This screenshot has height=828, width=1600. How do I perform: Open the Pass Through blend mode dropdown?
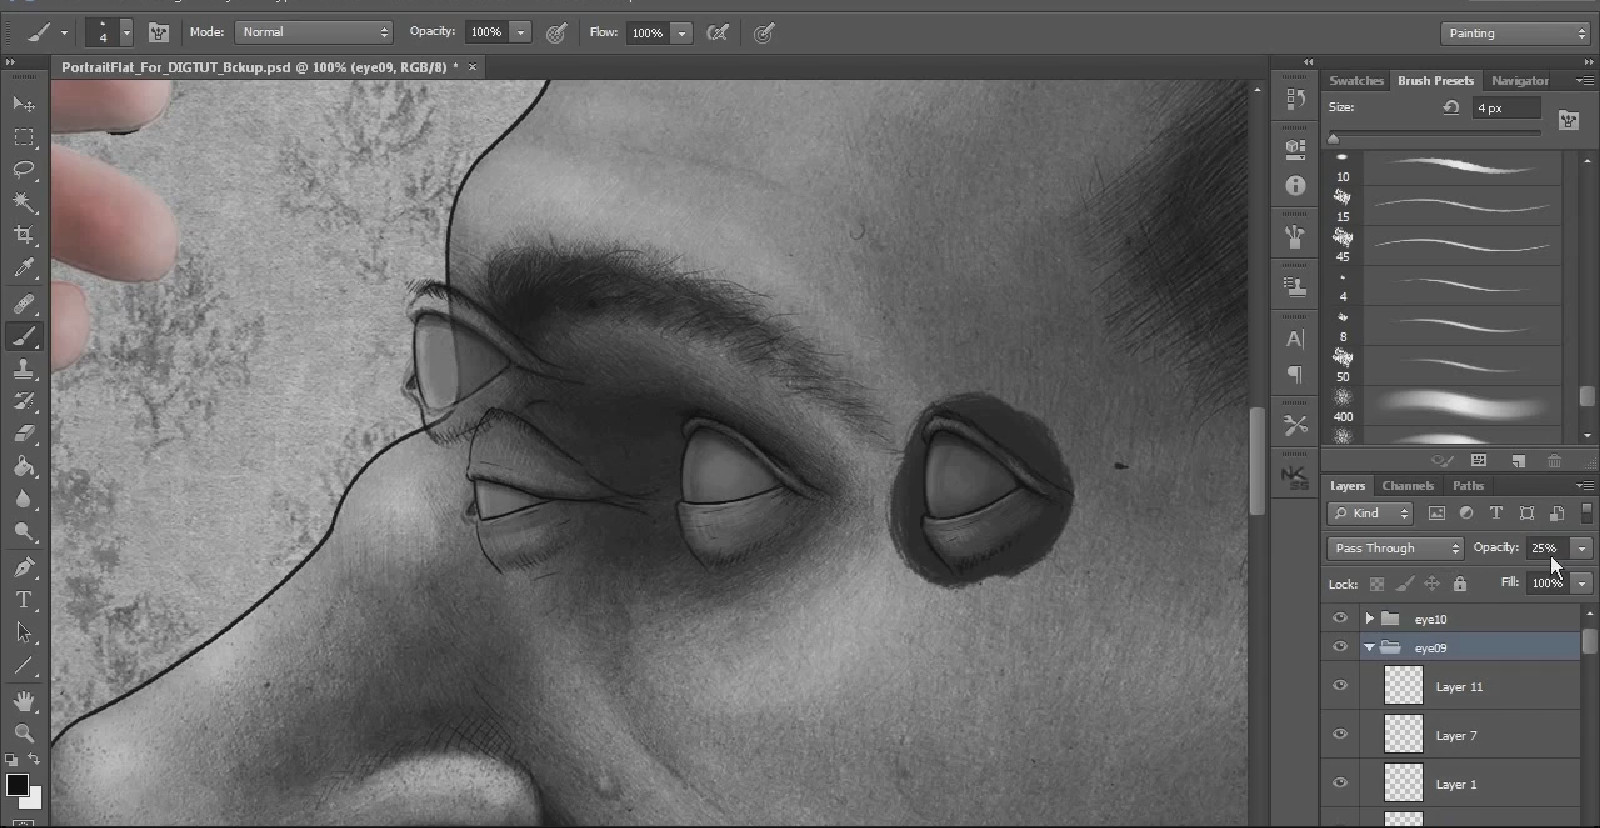1395,548
